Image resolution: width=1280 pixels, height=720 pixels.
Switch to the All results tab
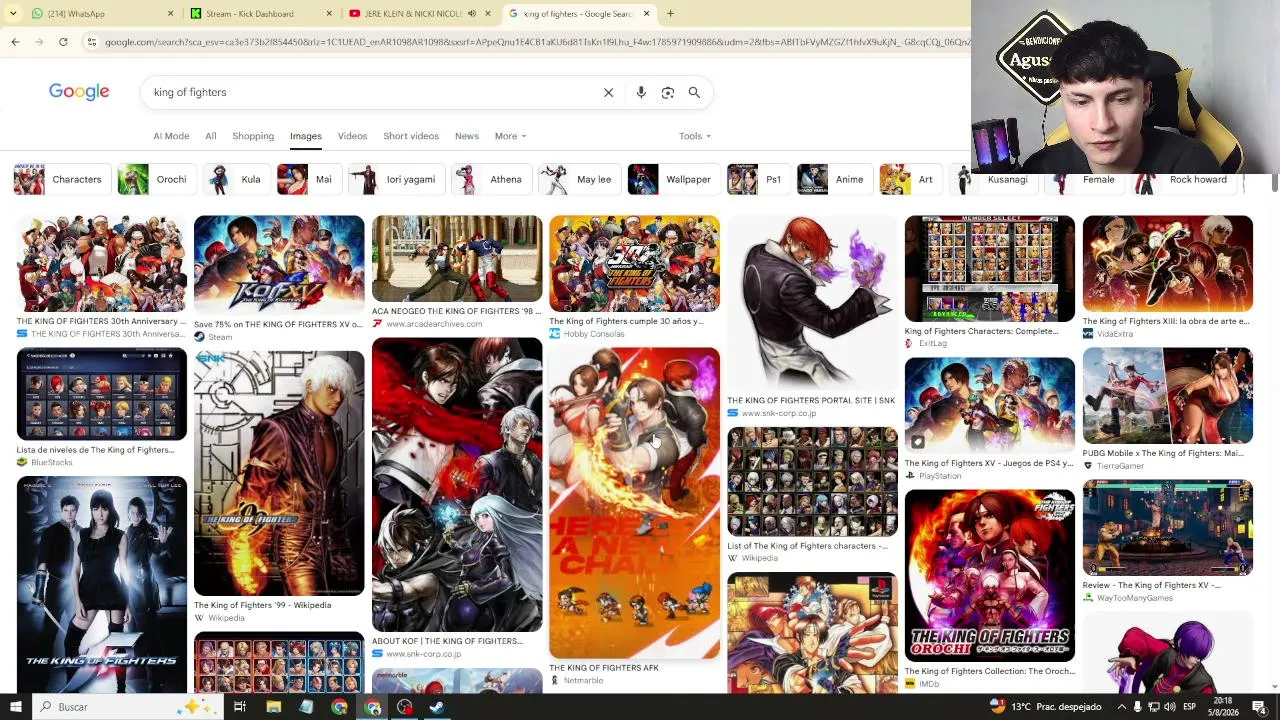point(211,136)
